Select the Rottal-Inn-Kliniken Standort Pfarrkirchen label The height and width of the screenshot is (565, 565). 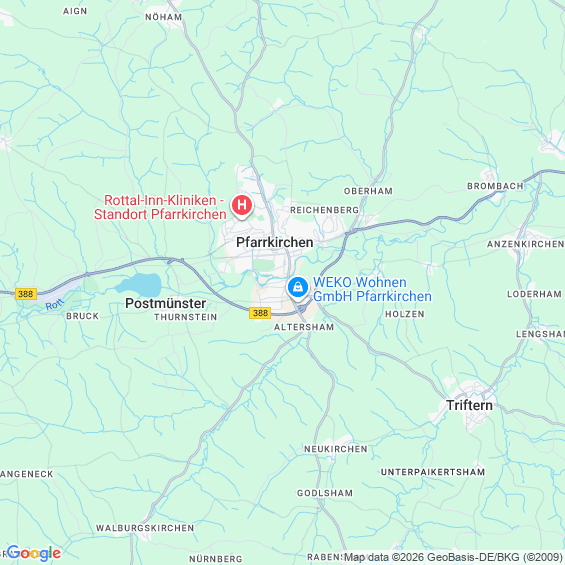coord(160,207)
